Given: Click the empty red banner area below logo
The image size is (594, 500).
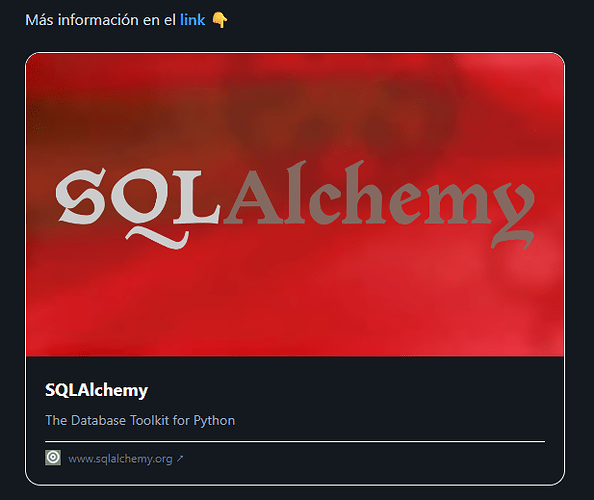Looking at the screenshot, I should point(295,303).
